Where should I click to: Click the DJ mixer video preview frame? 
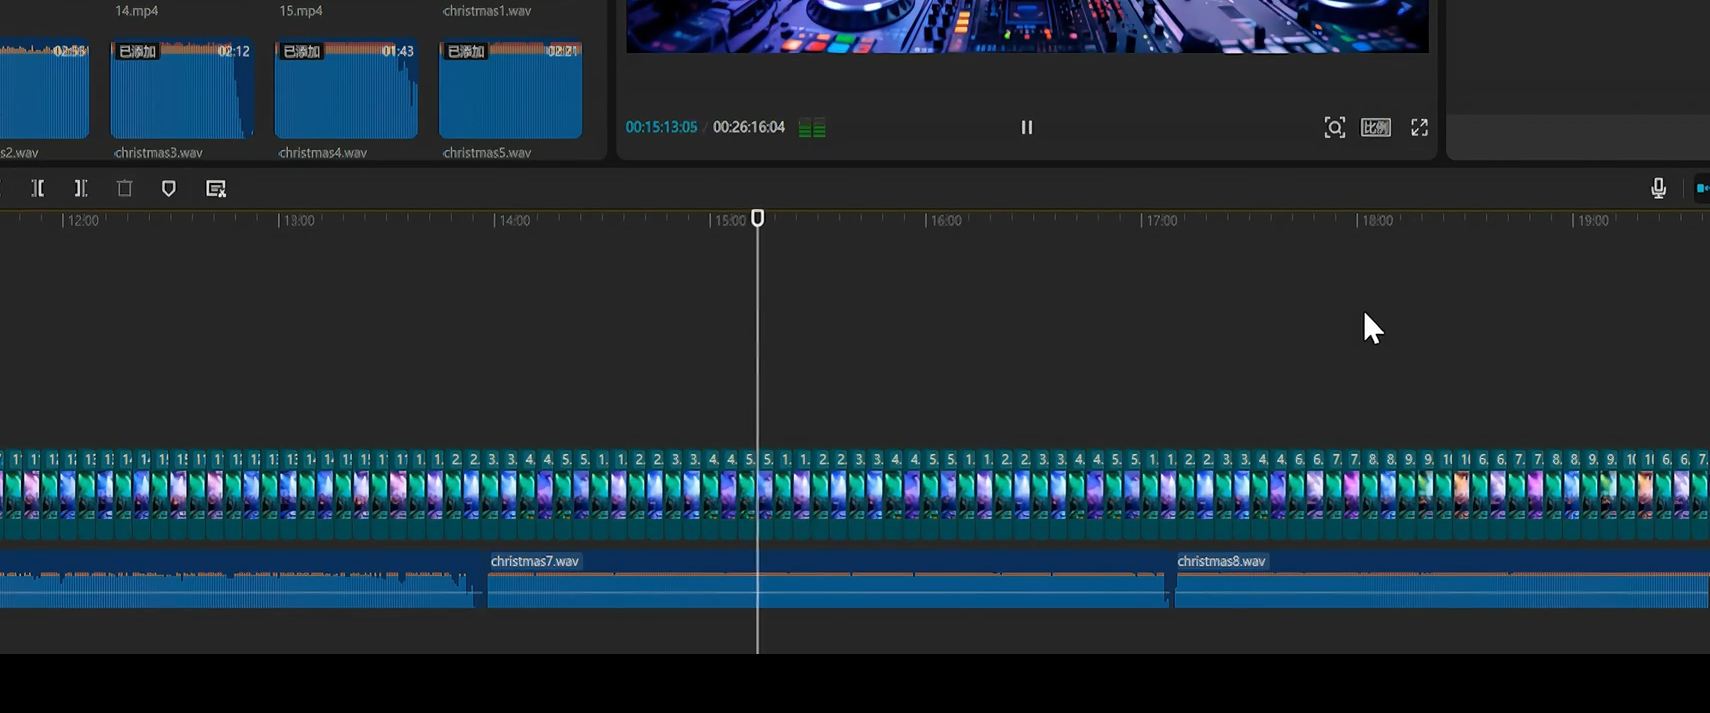[1027, 26]
